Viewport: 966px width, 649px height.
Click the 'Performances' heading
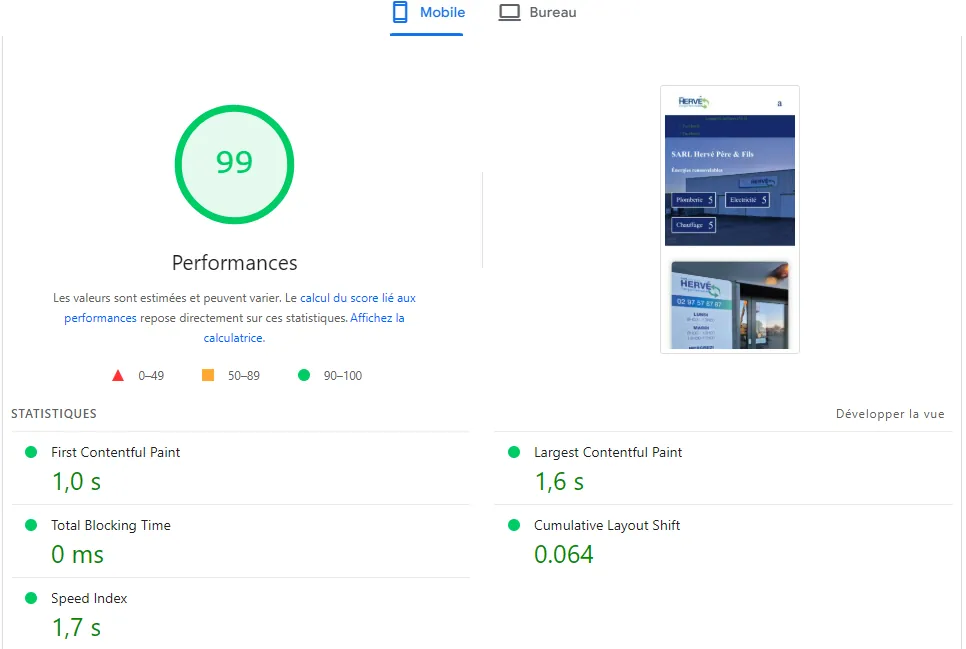pyautogui.click(x=234, y=263)
